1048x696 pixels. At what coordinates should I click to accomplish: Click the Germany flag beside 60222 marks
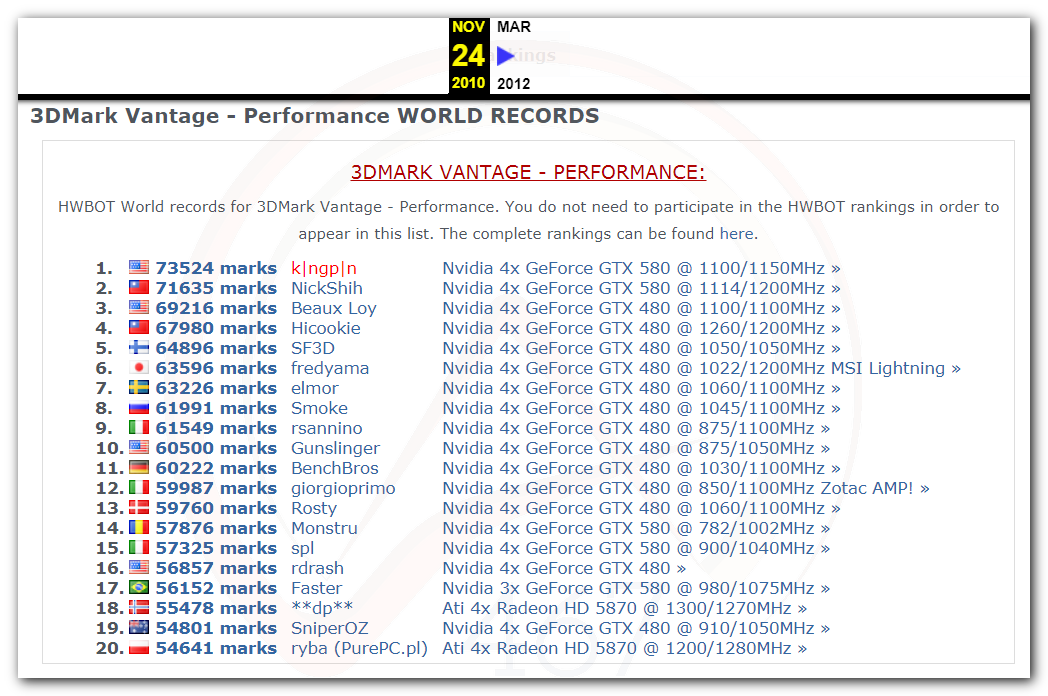point(139,467)
